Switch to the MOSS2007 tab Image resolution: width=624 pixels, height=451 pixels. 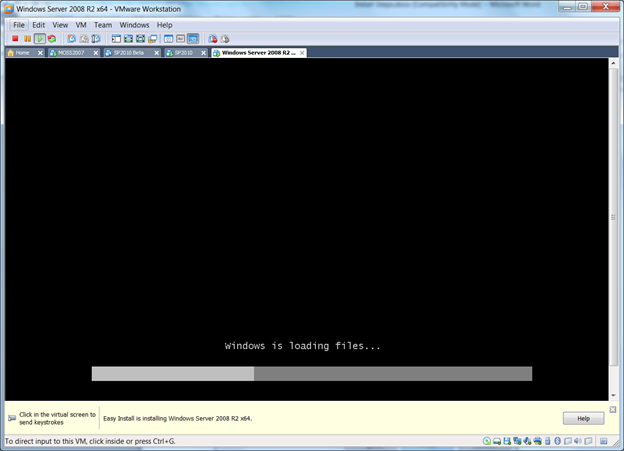pyautogui.click(x=71, y=53)
